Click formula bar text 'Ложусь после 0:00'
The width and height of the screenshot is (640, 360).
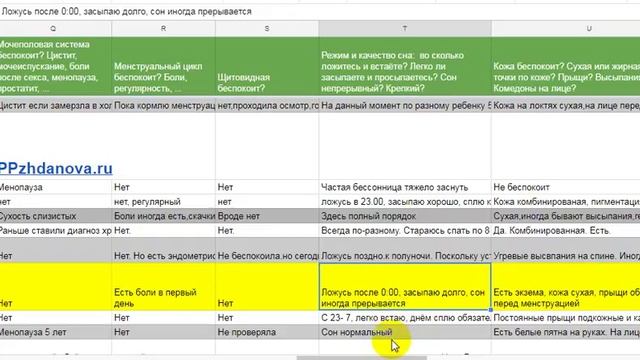tap(40, 11)
